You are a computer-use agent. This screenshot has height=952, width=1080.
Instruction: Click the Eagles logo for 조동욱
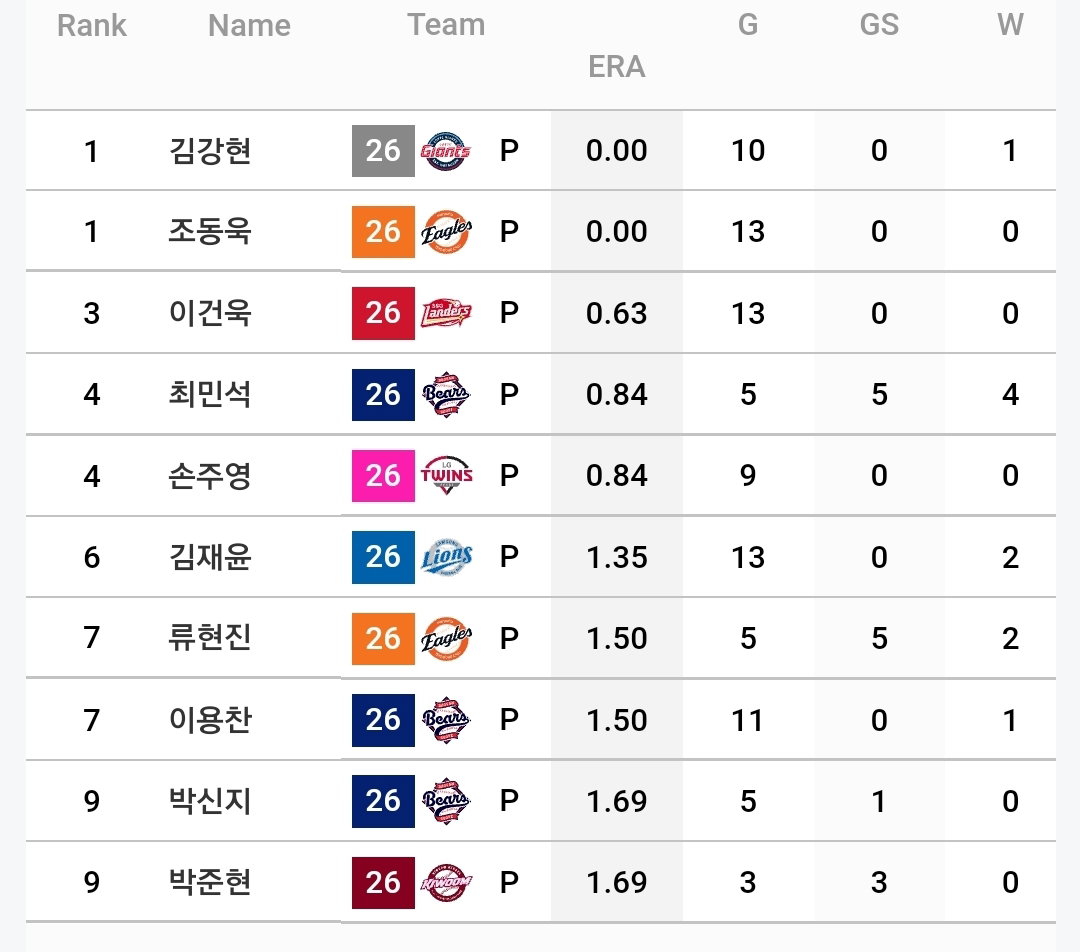point(446,231)
